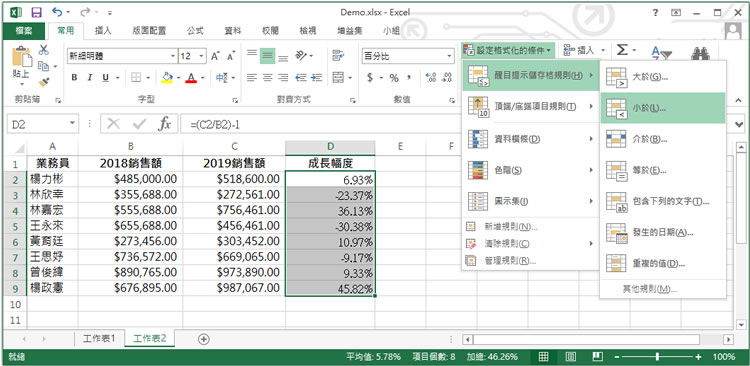The image size is (750, 366).
Task: Click the Increase Indent icon
Action: point(316,78)
